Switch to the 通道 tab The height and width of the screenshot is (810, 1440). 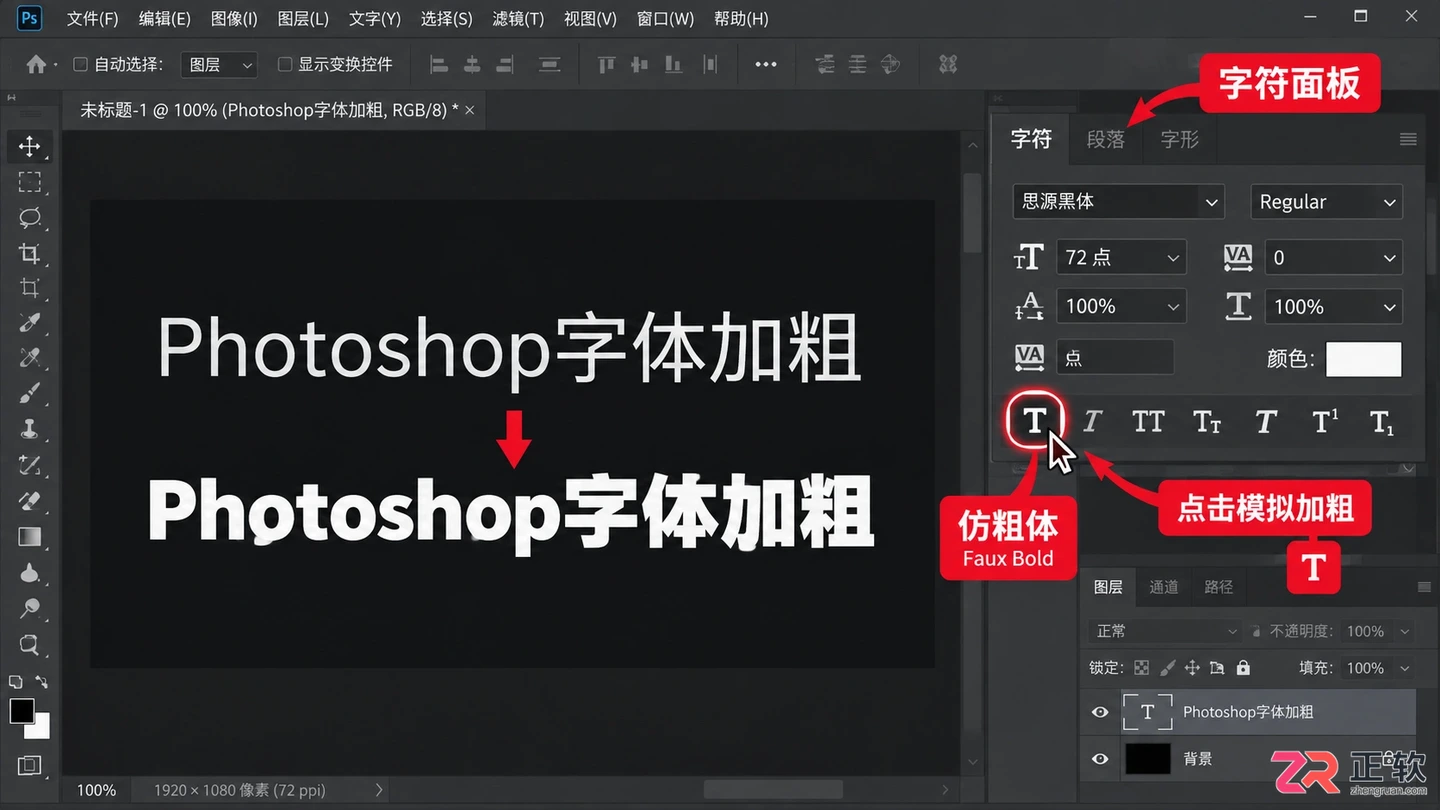point(1164,587)
